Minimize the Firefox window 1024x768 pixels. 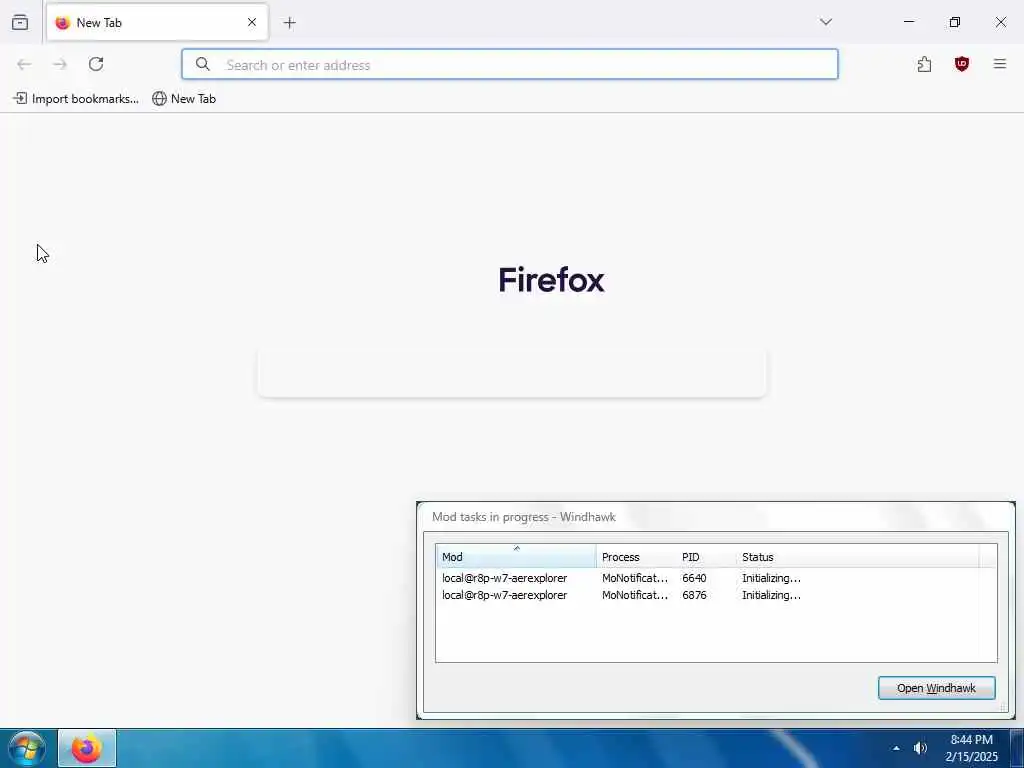909,22
